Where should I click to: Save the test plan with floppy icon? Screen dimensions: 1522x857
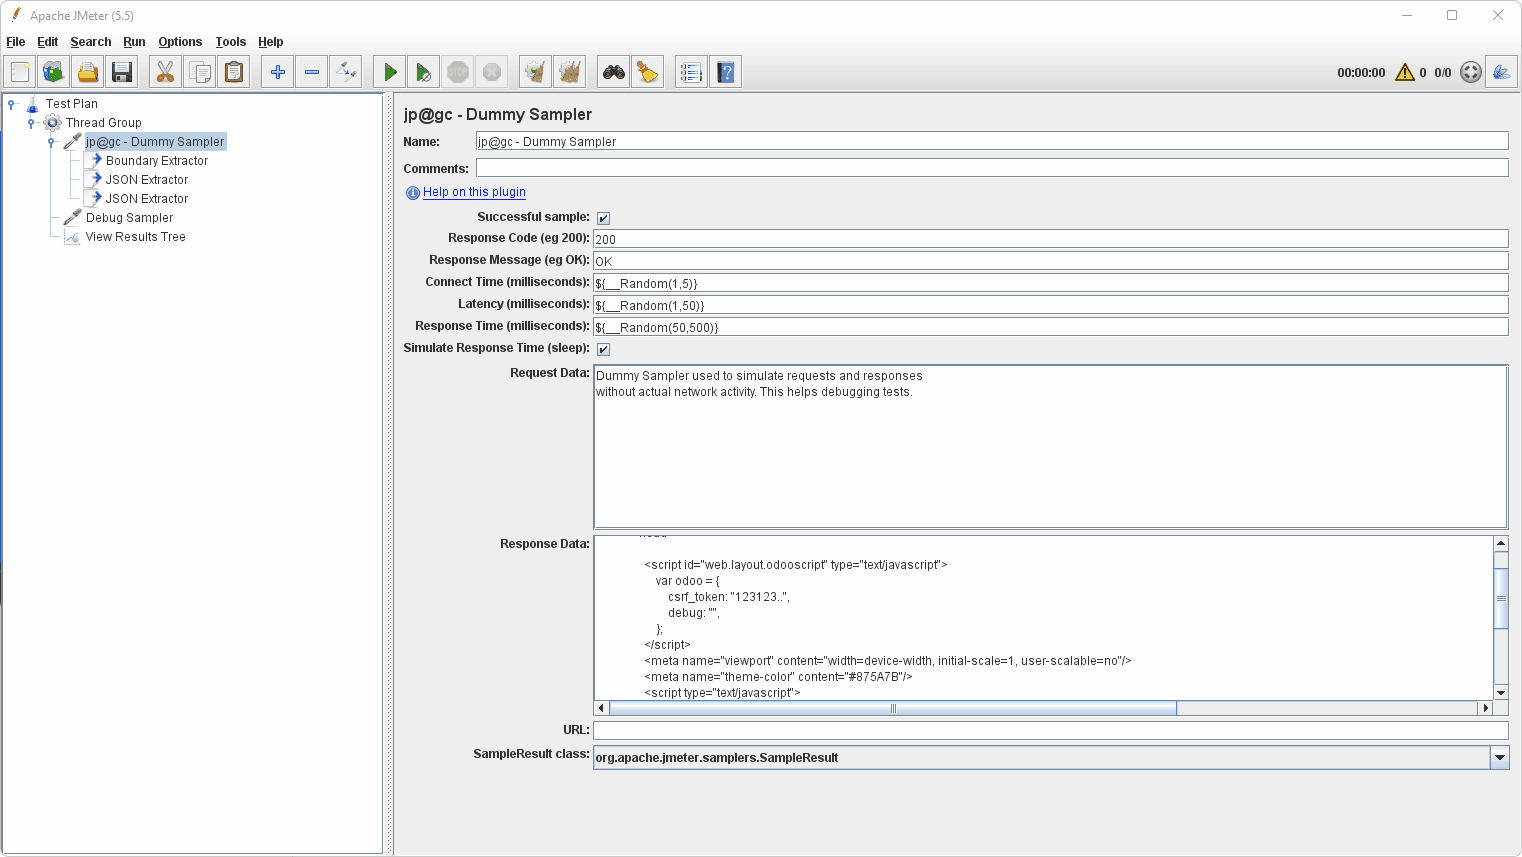click(122, 72)
